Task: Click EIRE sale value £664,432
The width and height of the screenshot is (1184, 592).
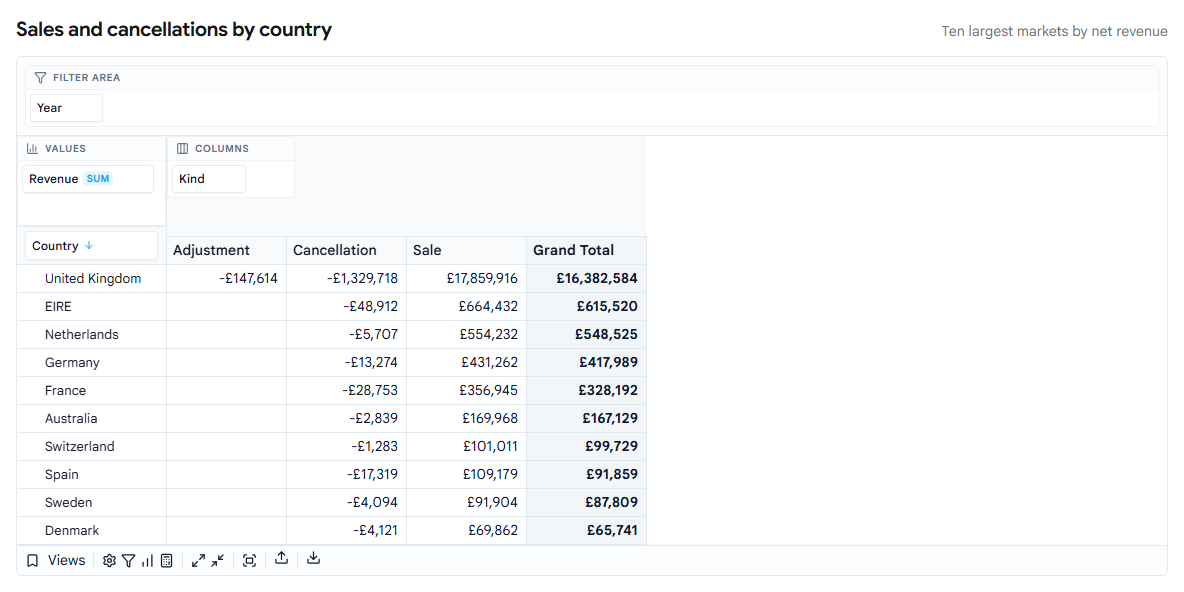Action: coord(467,307)
